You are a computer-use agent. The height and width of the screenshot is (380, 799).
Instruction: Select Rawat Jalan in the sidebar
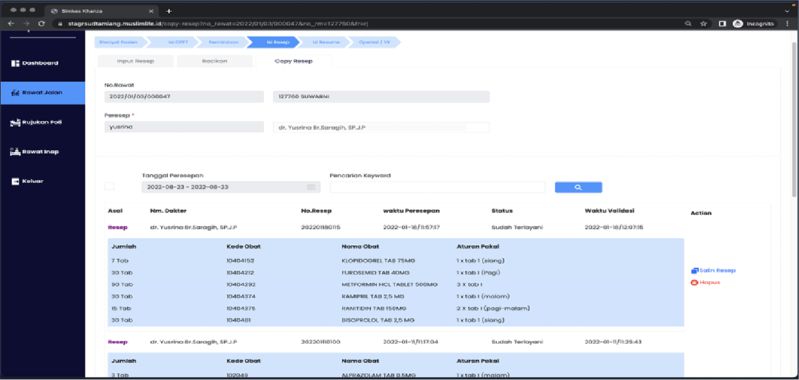tap(43, 93)
